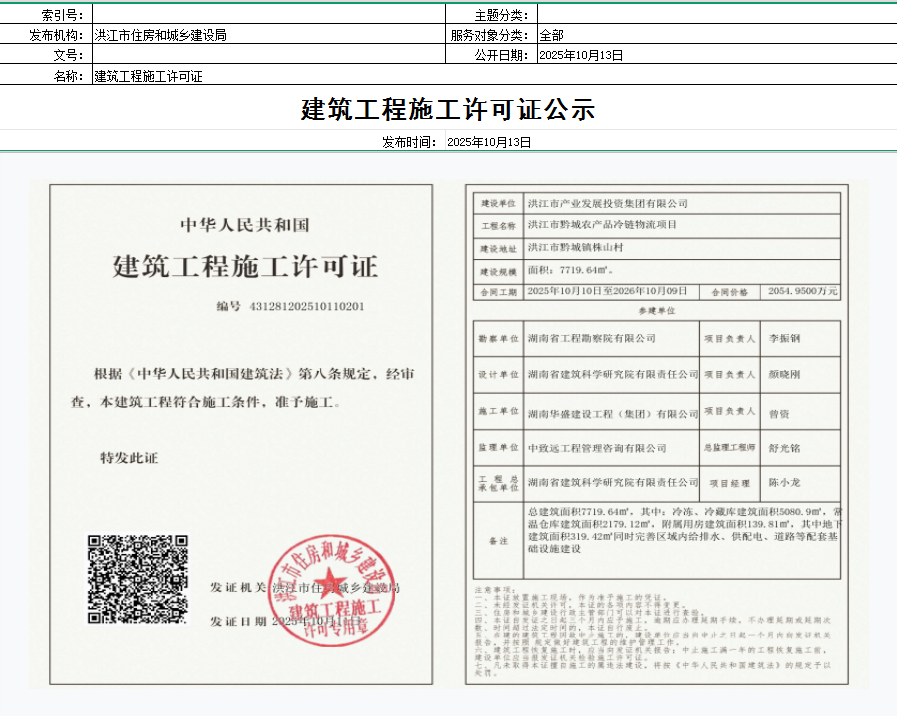
Task: Click the 建设单位 name 洪江市产业发展投资集团有限公司
Action: pyautogui.click(x=608, y=203)
